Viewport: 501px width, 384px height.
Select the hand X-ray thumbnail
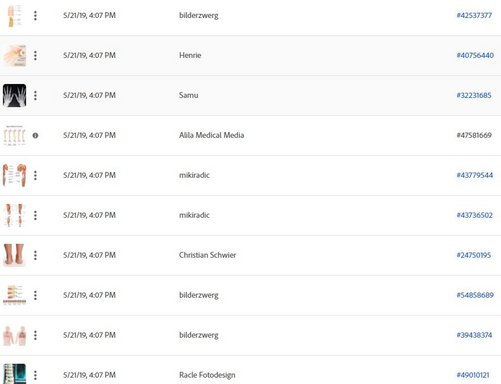click(14, 95)
